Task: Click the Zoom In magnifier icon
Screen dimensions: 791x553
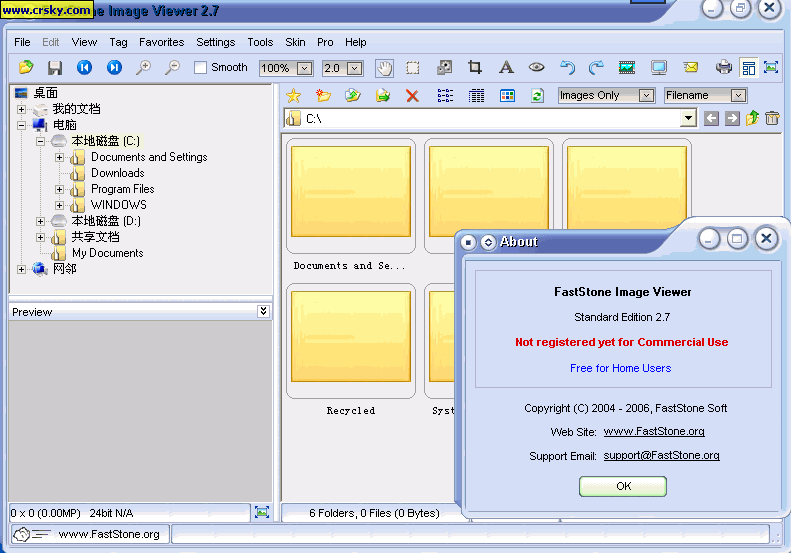Action: tap(143, 68)
